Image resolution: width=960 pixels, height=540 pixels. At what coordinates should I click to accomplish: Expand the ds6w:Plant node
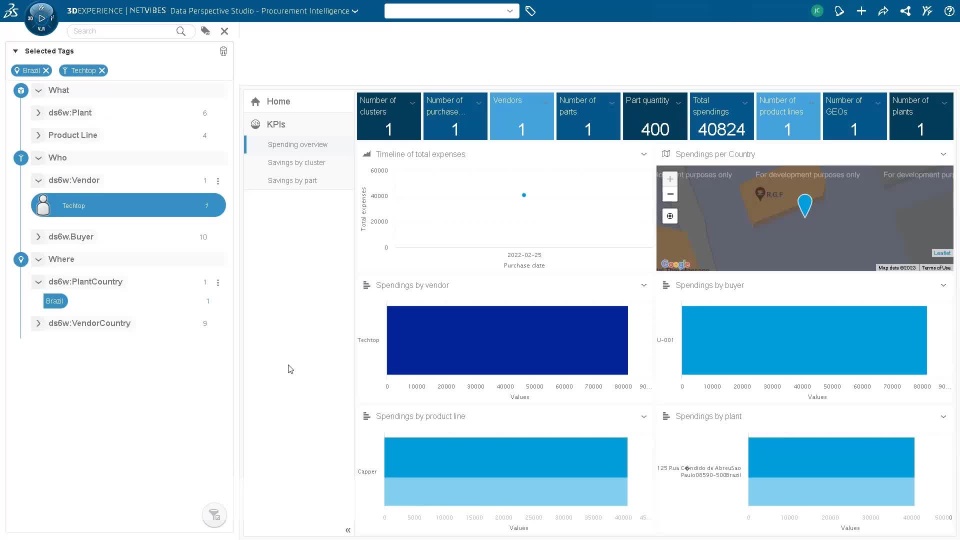coord(39,113)
